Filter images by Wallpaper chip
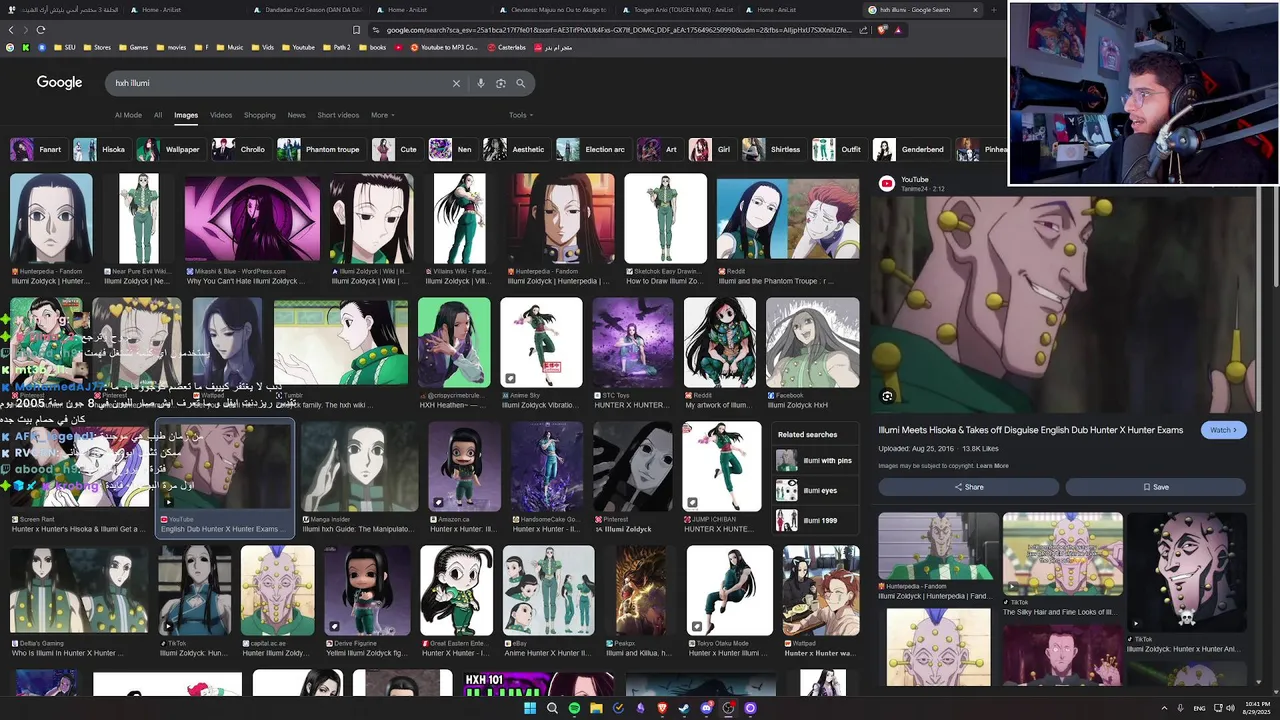Screen dimensions: 1280x720 click(170, 150)
